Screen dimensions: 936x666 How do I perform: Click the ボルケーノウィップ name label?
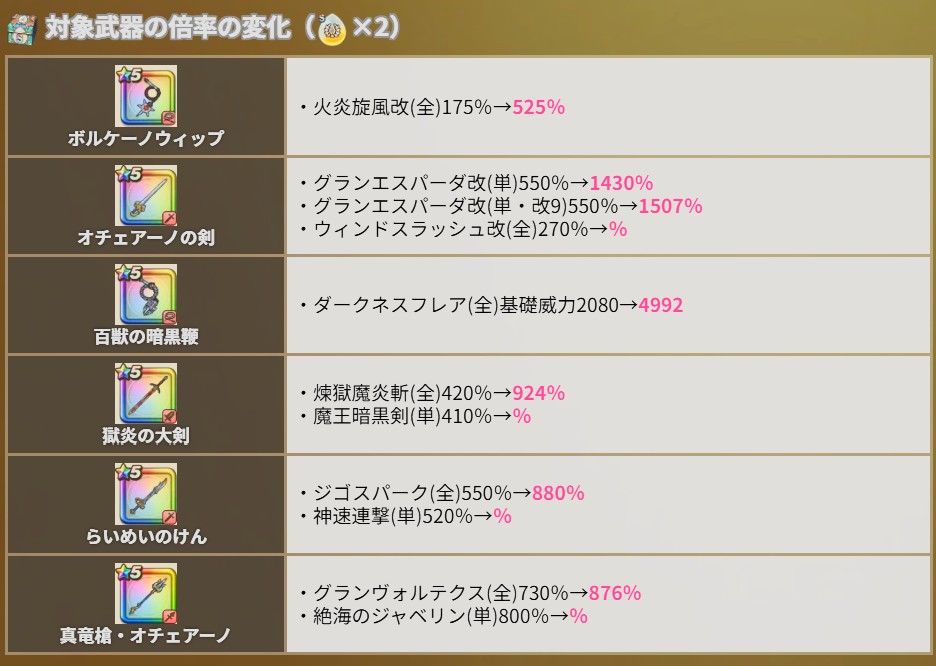(146, 139)
